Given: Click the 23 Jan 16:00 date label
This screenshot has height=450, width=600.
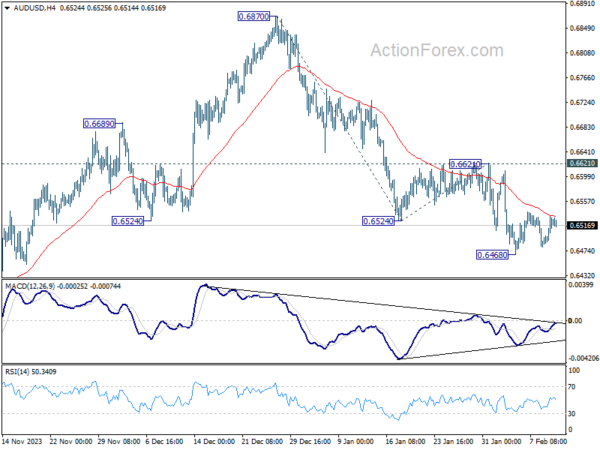Looking at the screenshot, I should point(454,441).
